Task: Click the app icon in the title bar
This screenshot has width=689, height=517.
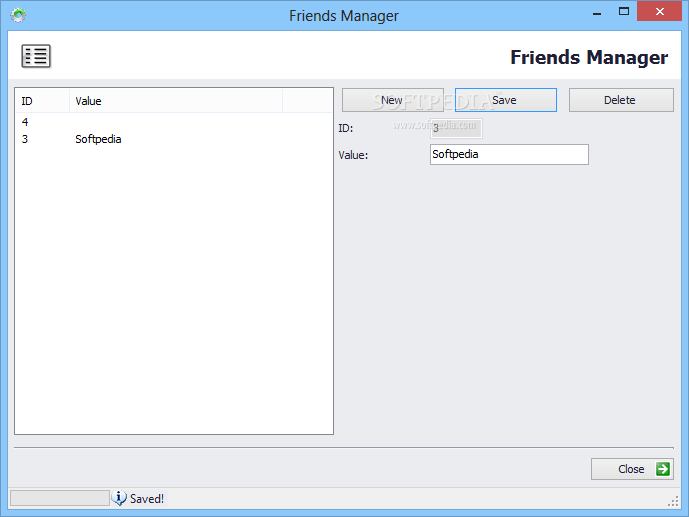Action: [x=18, y=15]
